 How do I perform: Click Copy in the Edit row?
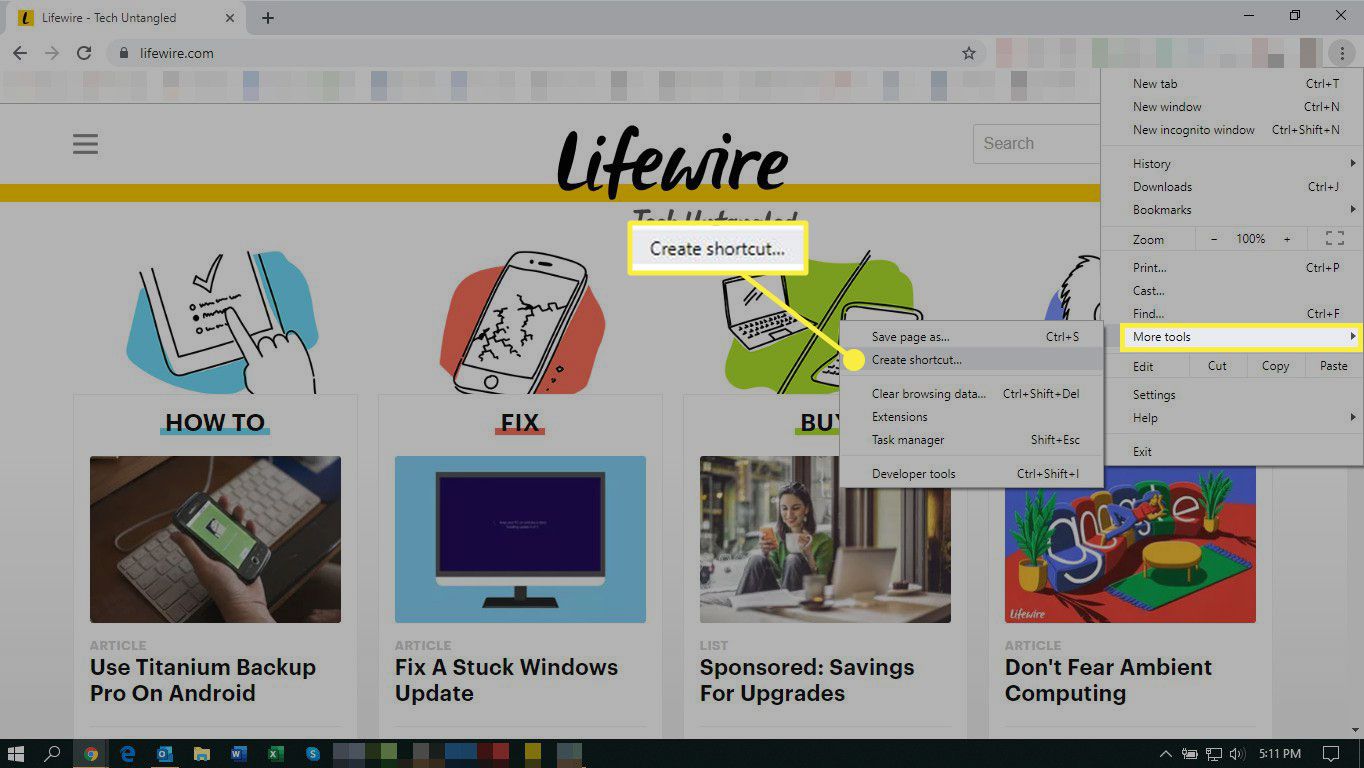point(1275,366)
